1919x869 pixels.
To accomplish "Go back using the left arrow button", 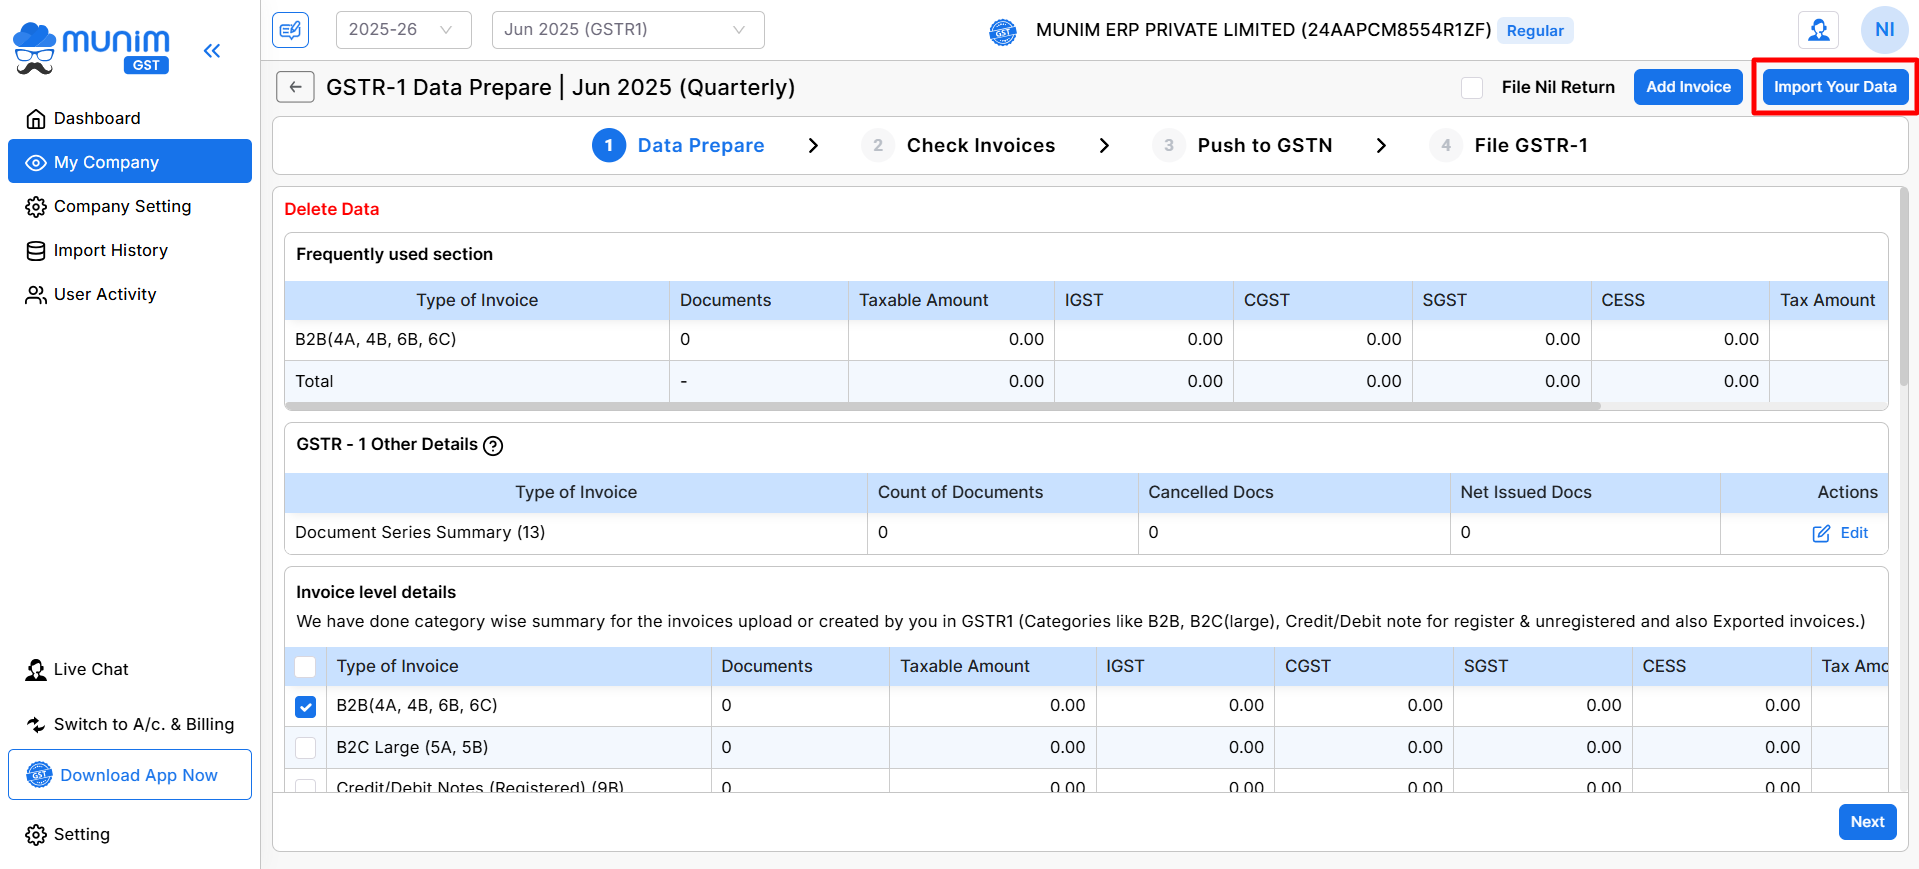I will 295,87.
